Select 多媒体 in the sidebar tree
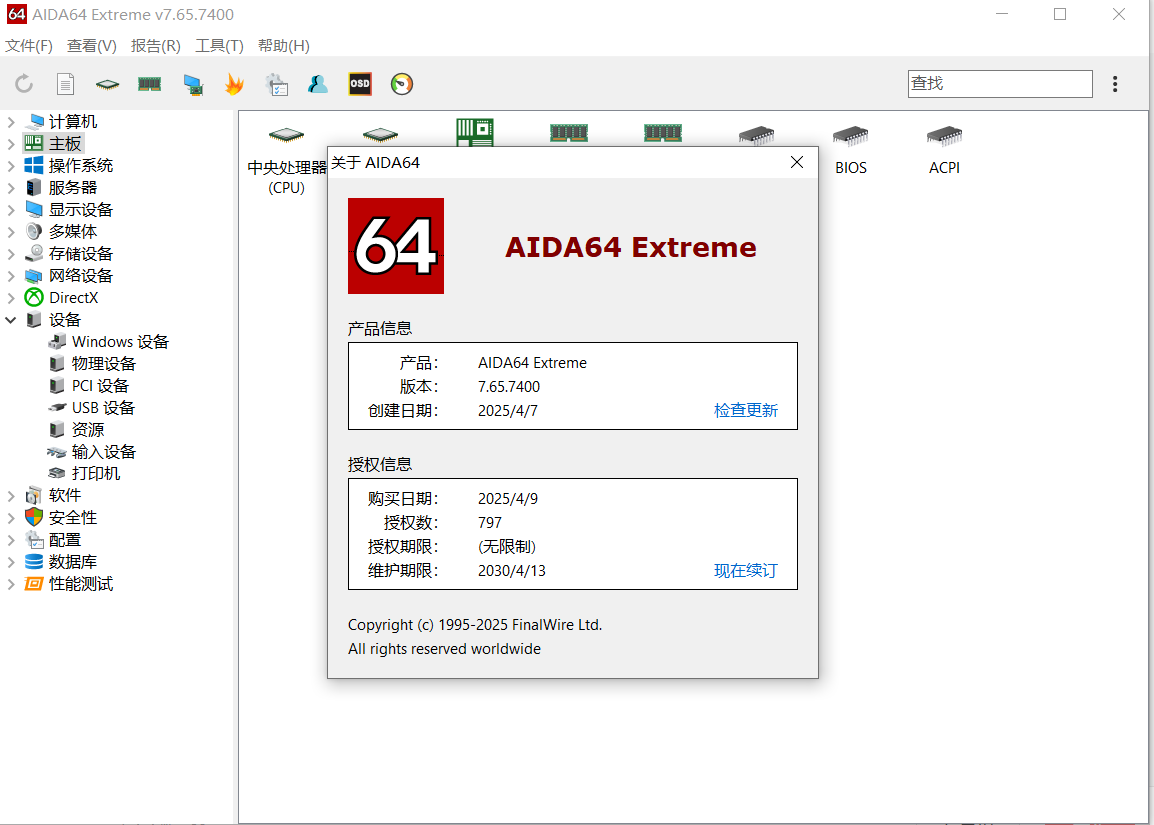 point(73,231)
